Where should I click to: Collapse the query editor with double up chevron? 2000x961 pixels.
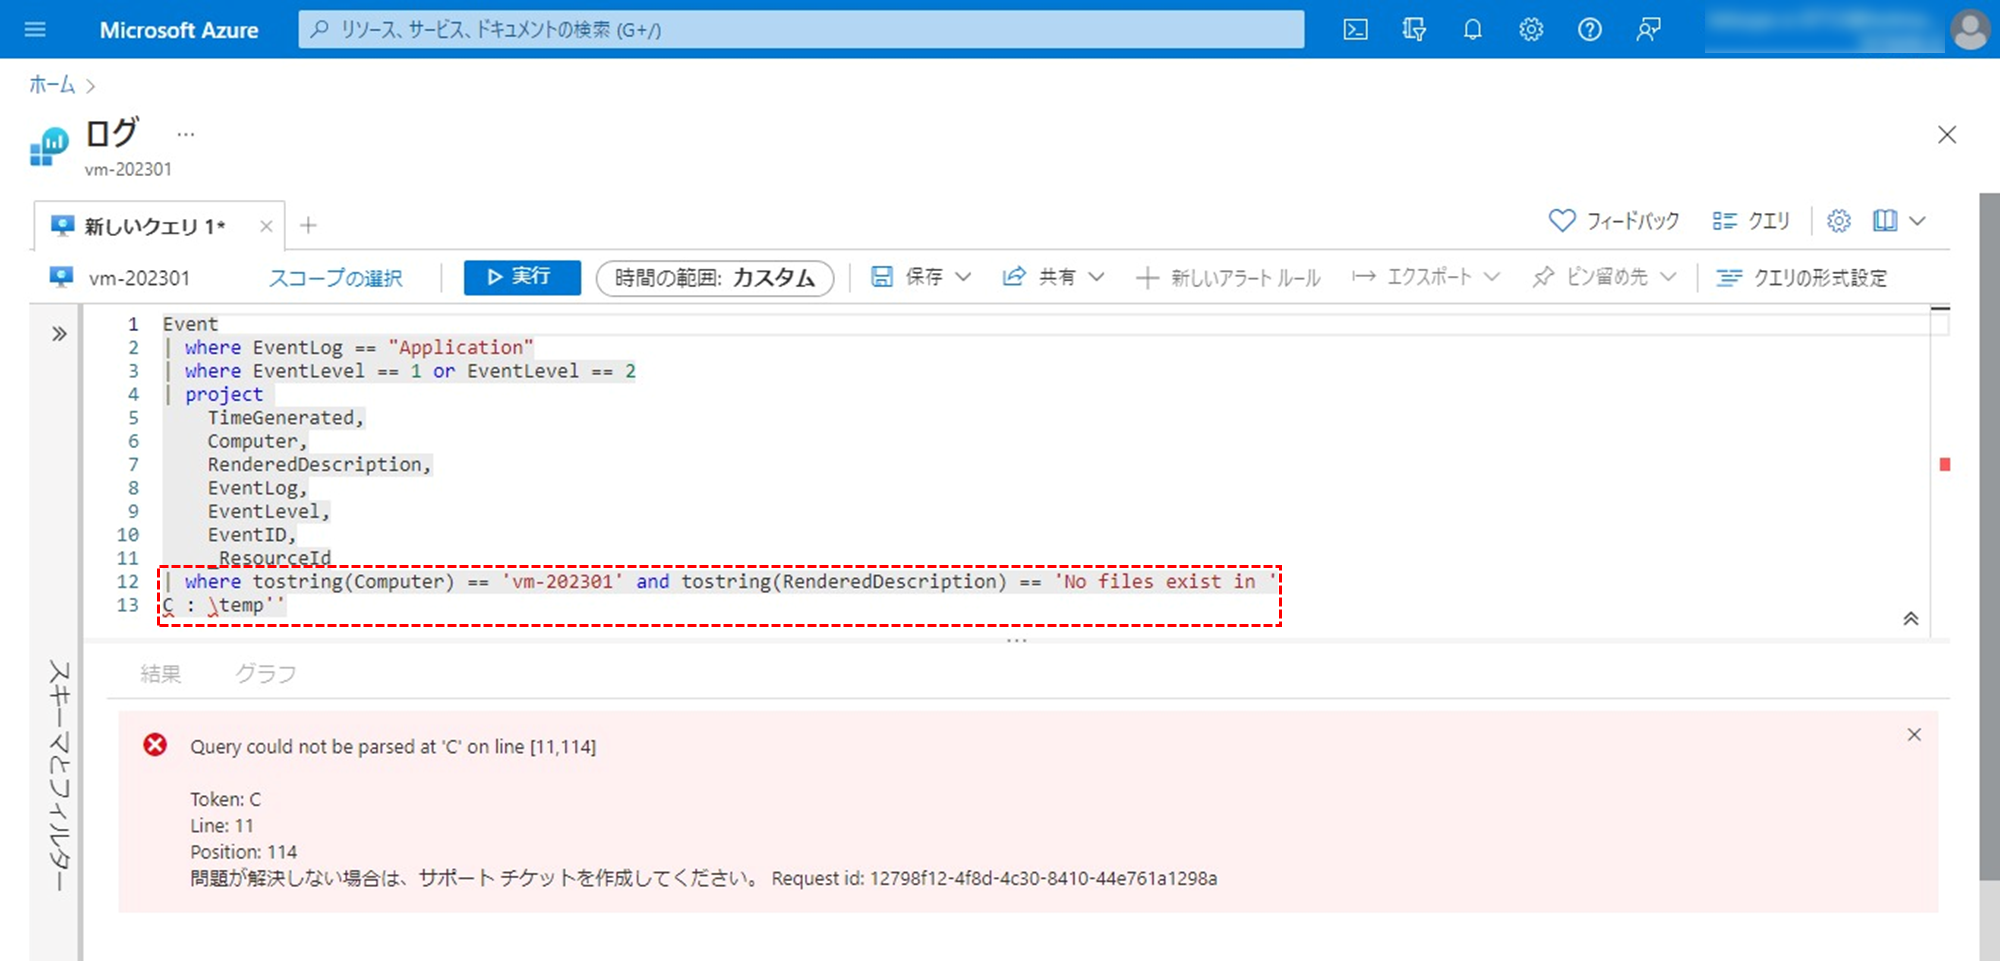click(x=1910, y=619)
